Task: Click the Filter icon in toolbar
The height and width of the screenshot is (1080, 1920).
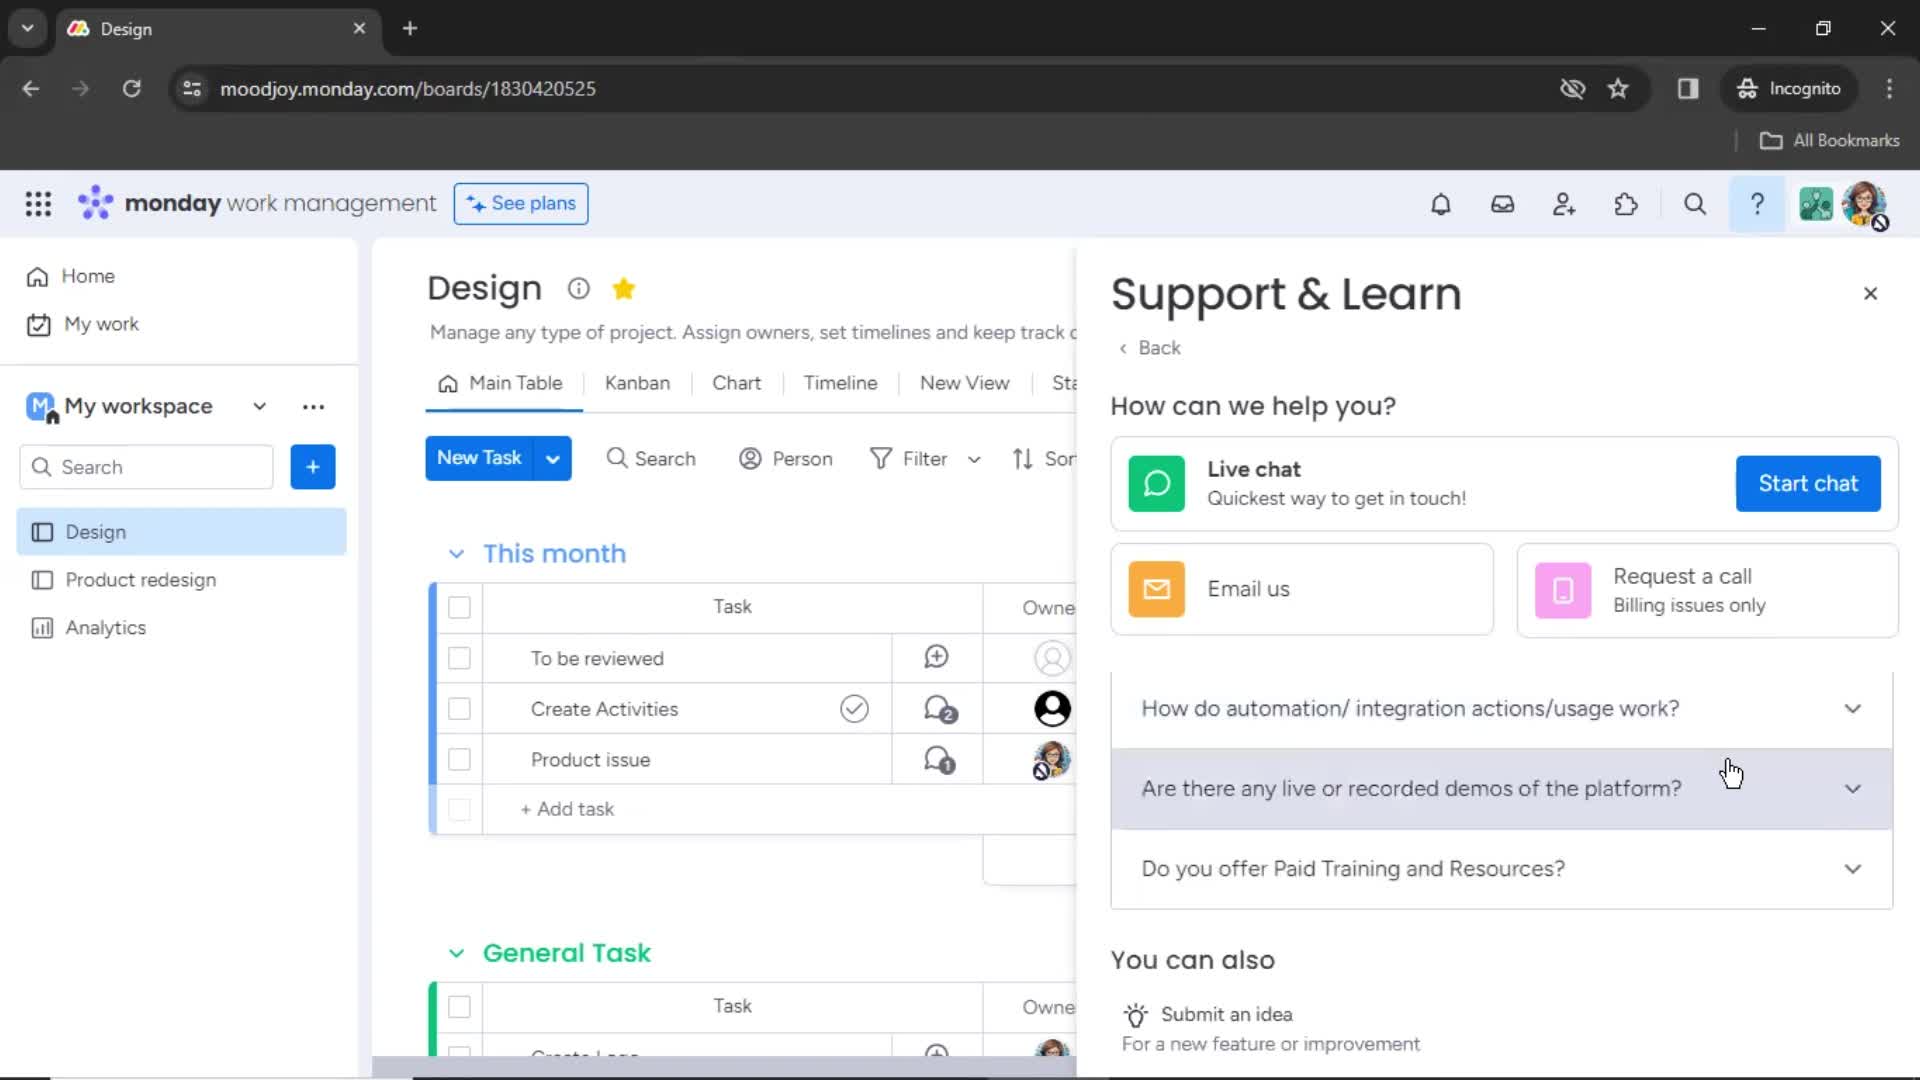Action: 881,458
